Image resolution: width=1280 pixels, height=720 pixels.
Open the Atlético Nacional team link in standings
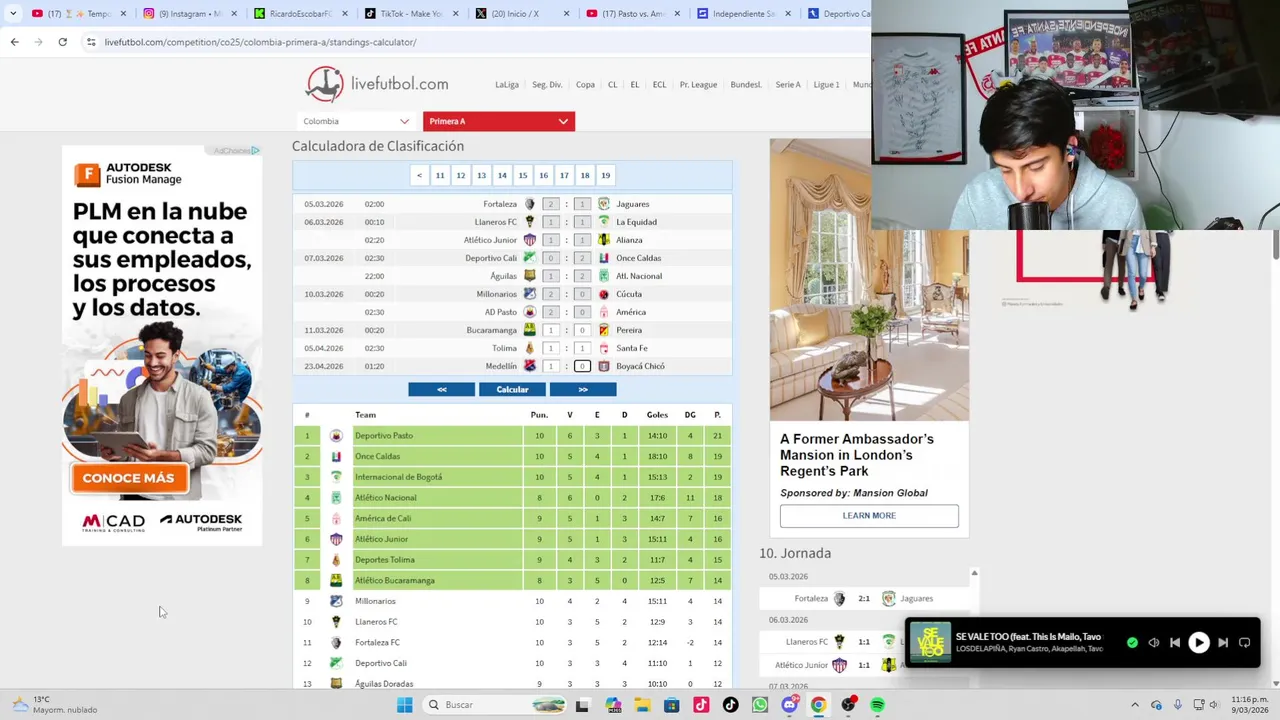pyautogui.click(x=385, y=498)
